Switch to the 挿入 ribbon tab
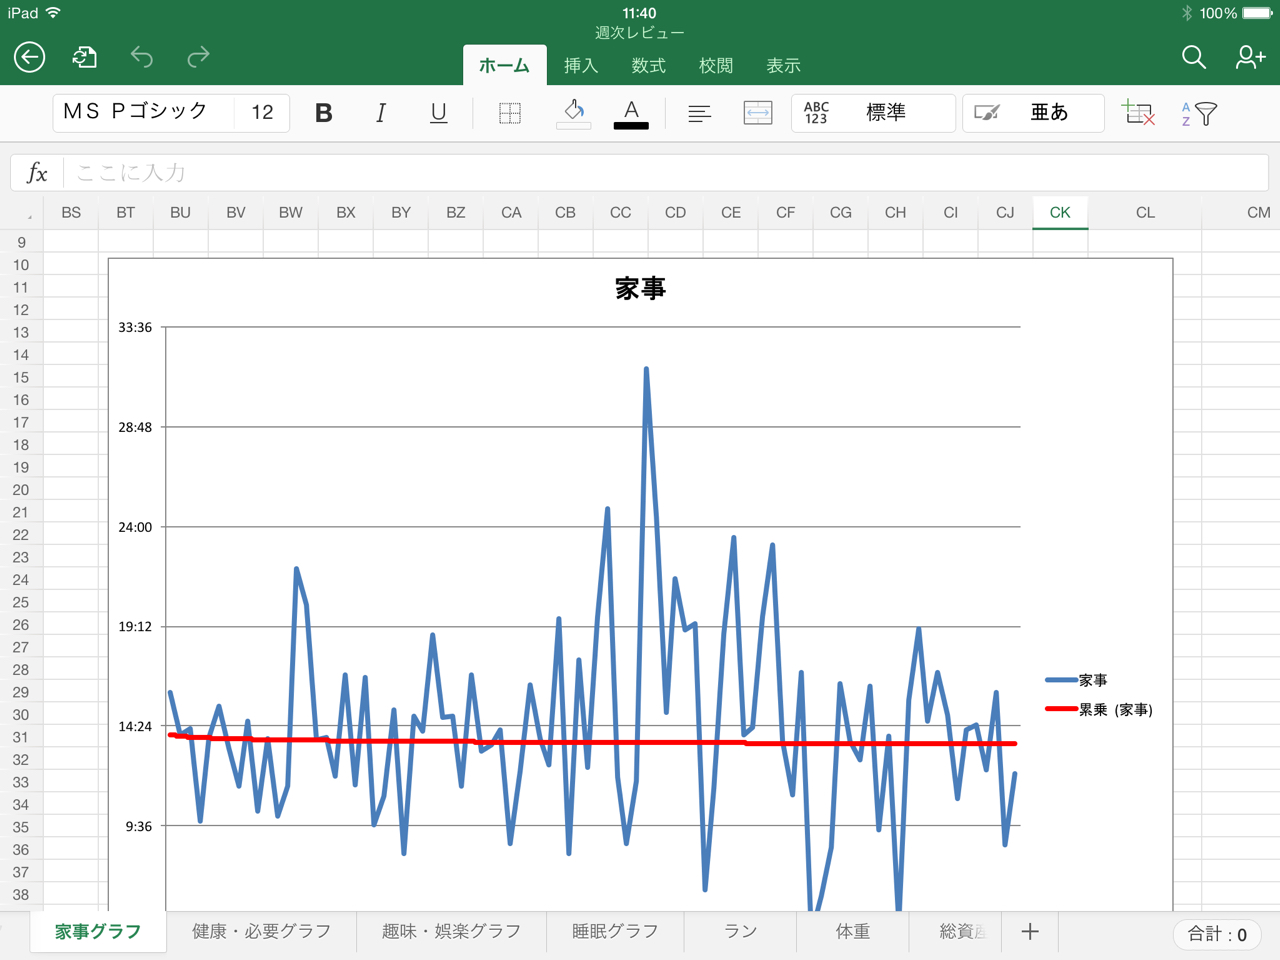The width and height of the screenshot is (1280, 960). coord(580,66)
